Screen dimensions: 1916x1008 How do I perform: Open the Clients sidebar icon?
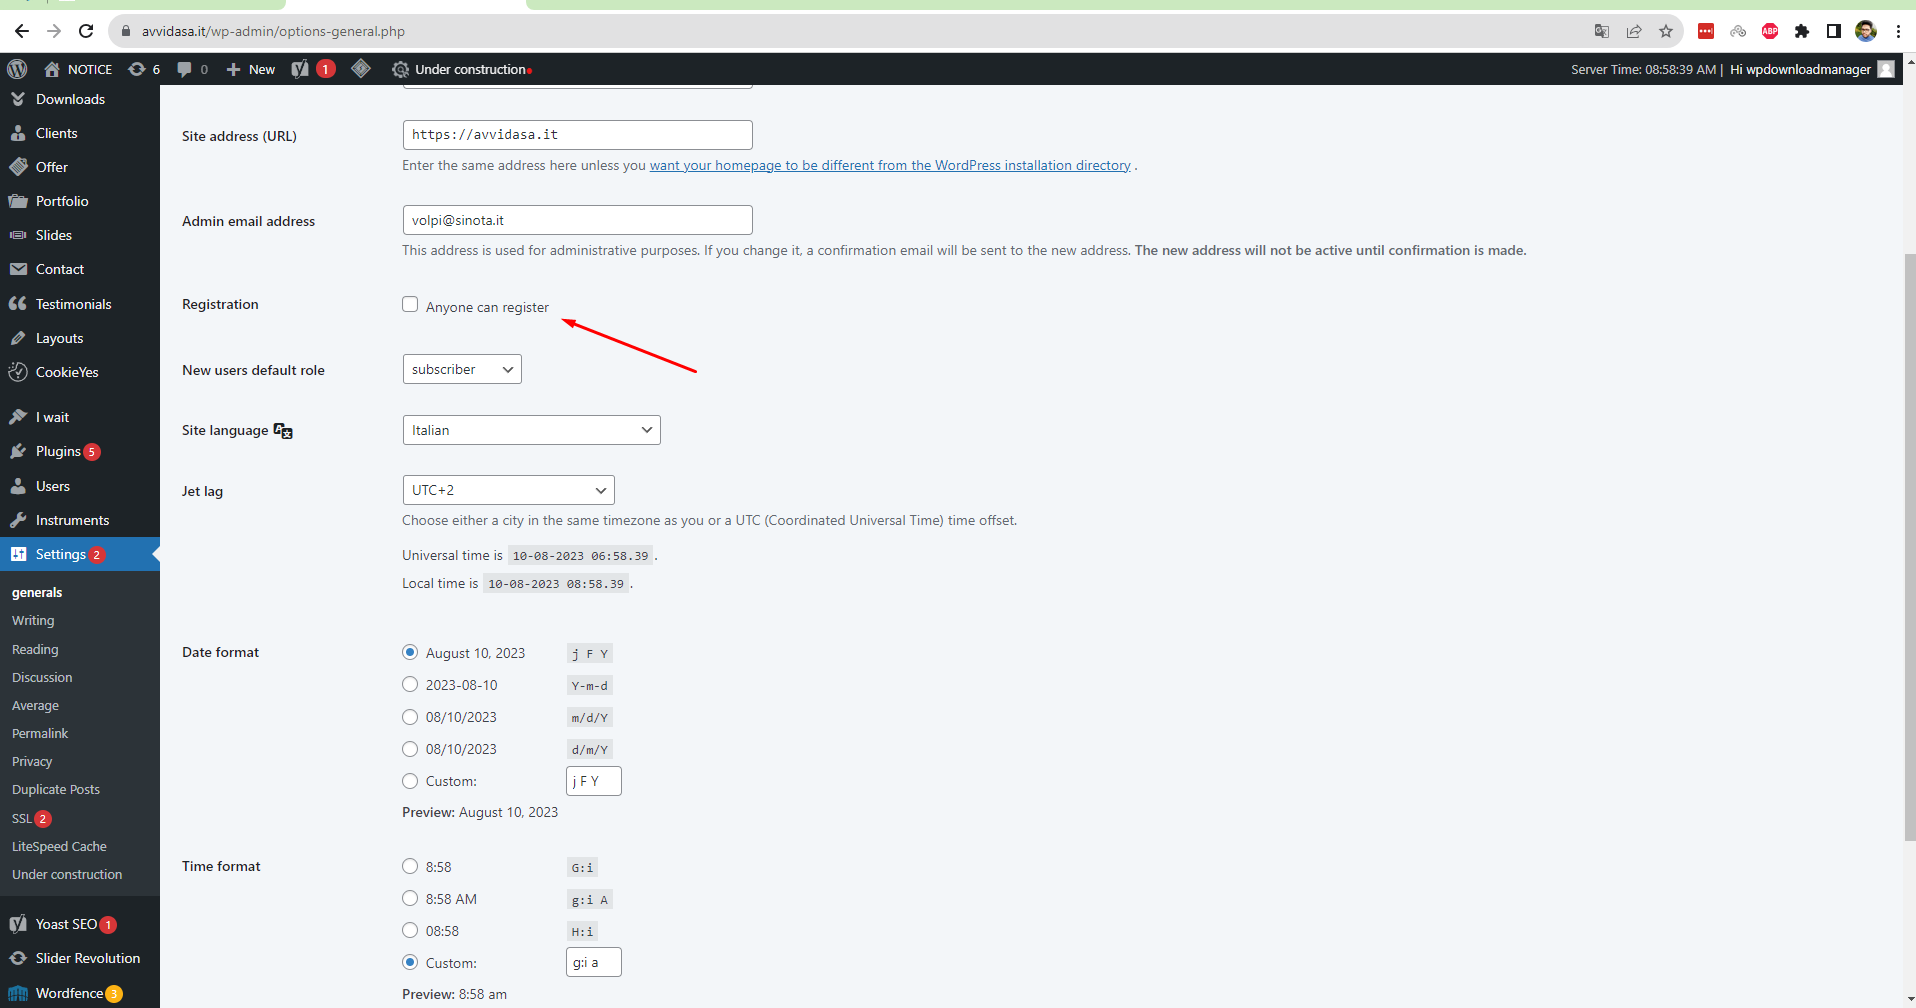coord(18,133)
